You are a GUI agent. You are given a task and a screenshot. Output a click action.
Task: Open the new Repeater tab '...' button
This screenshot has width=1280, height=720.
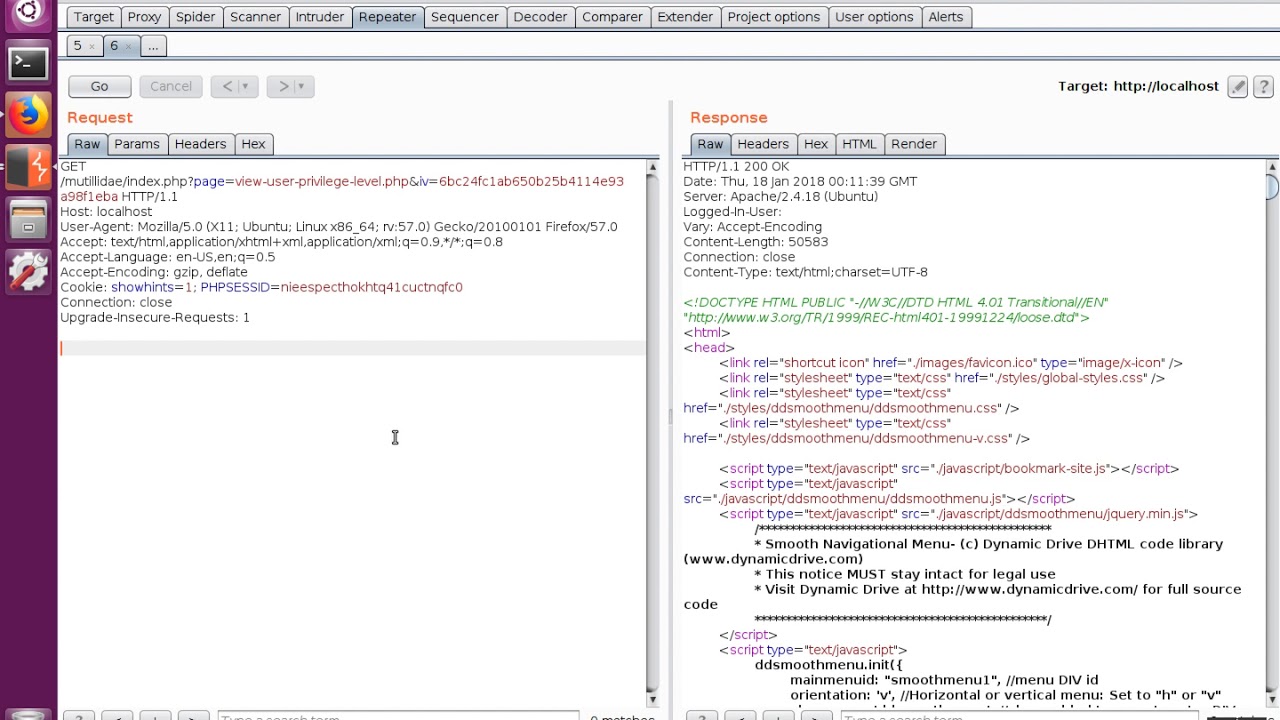point(153,46)
